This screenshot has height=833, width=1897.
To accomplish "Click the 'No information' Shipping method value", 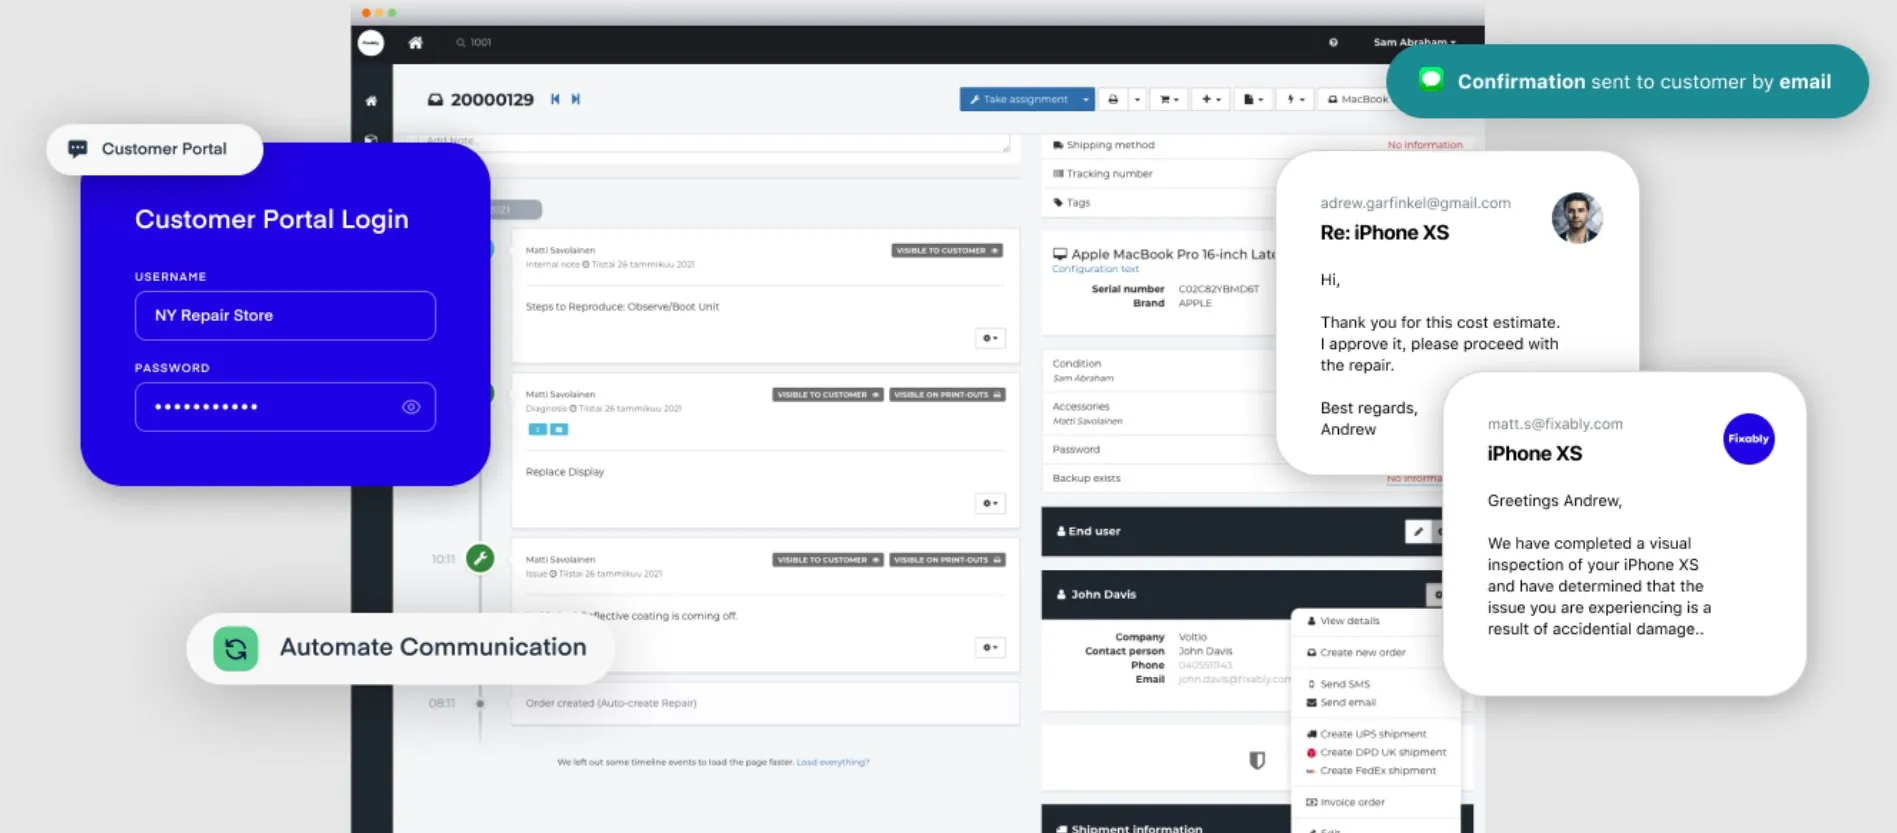I will click(1425, 145).
